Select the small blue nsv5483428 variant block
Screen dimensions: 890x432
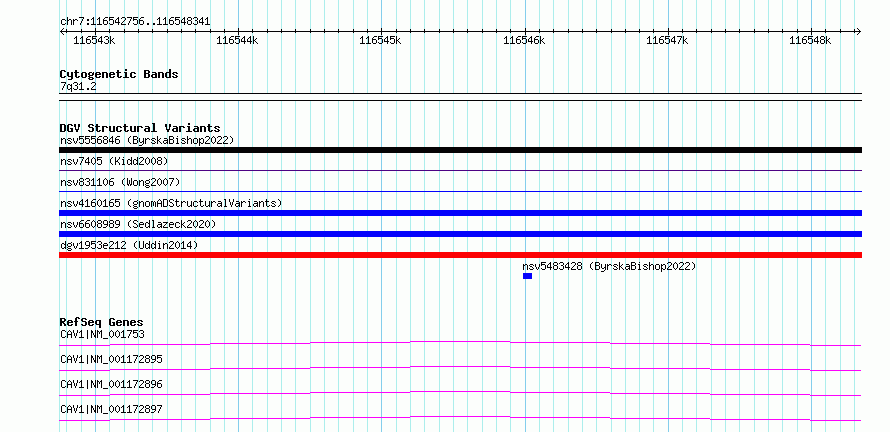coord(527,276)
